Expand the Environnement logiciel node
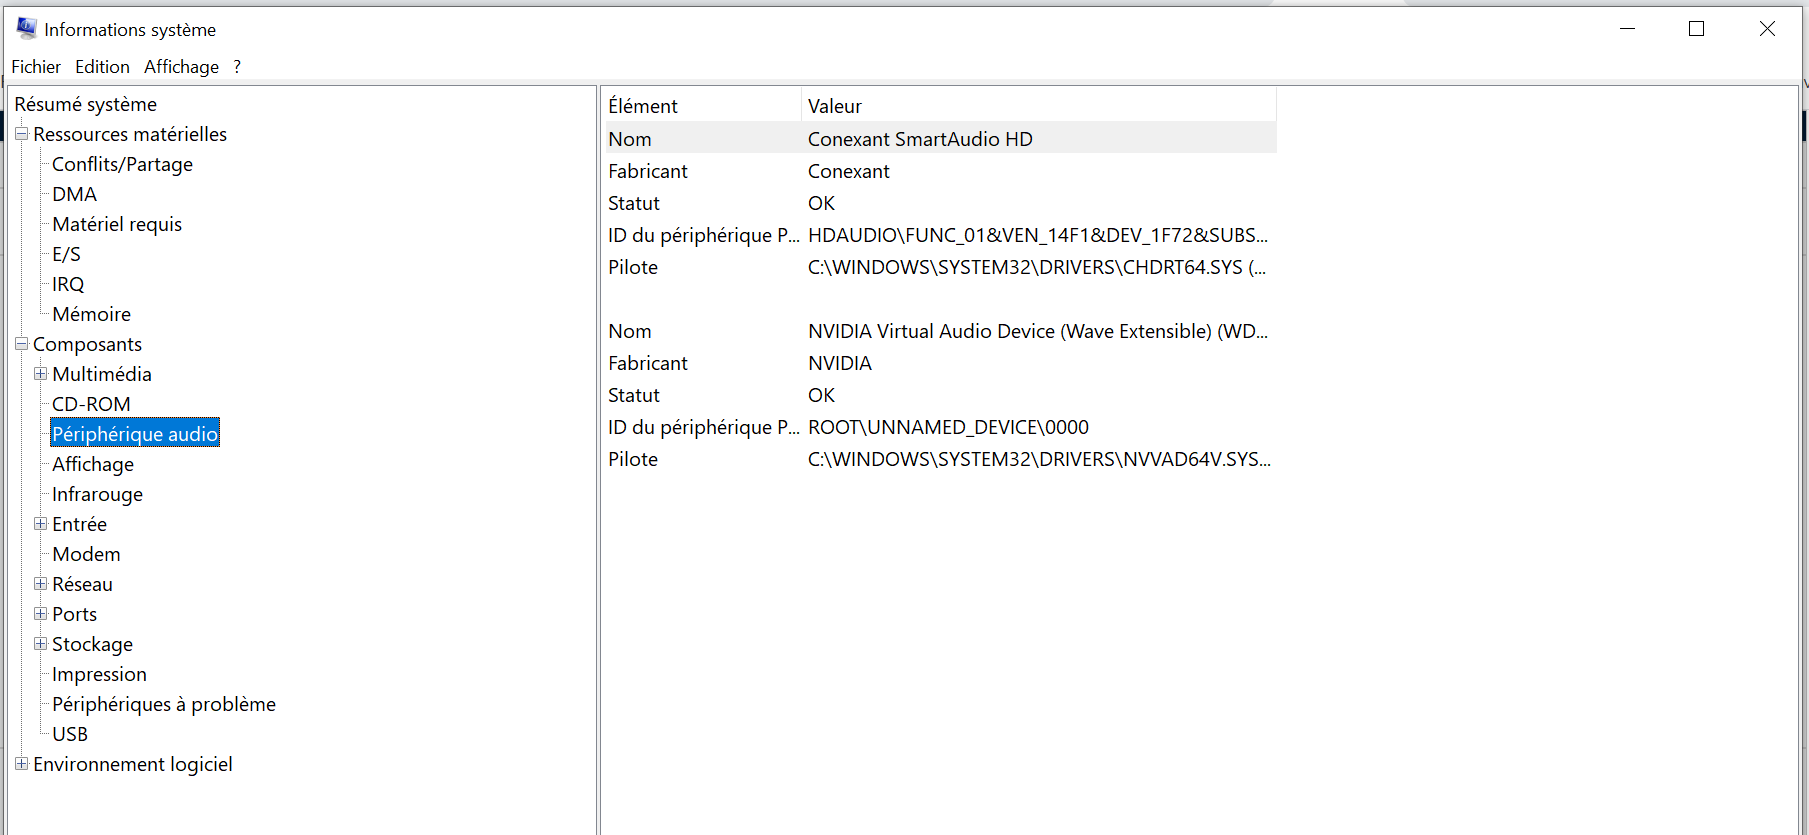Screen dimensions: 1809x835 pyautogui.click(x=21, y=764)
